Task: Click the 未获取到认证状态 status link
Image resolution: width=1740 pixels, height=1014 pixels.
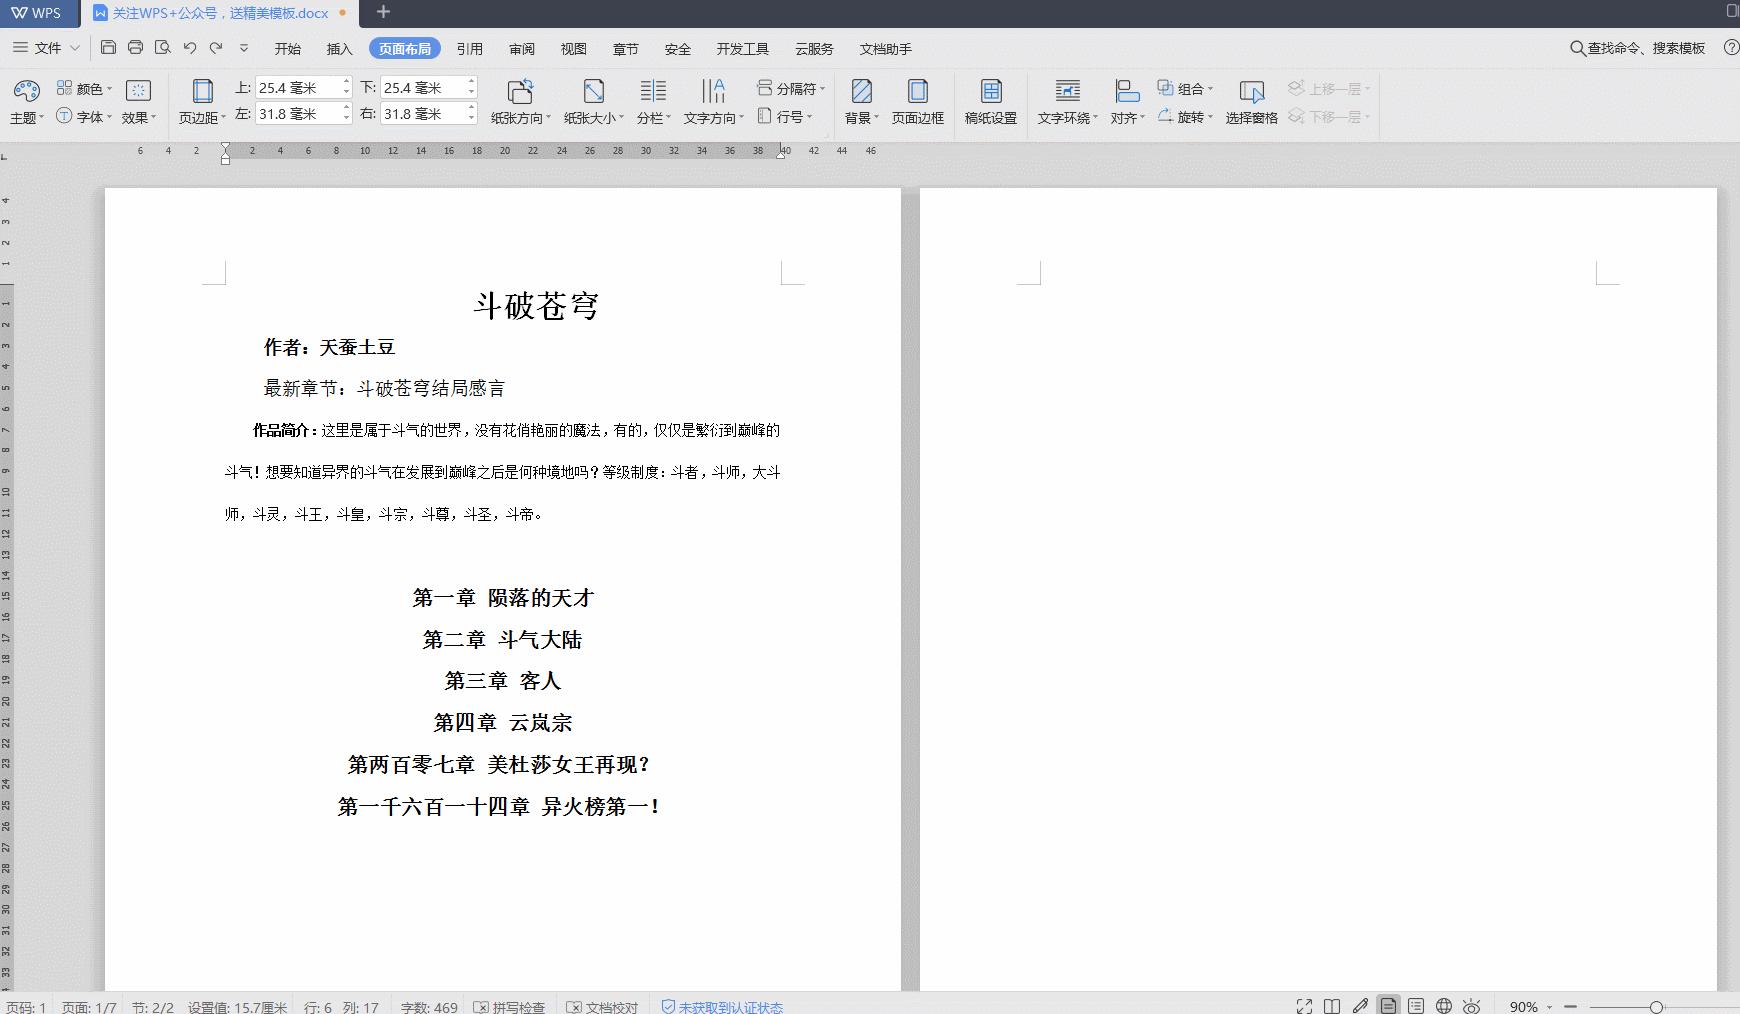Action: [x=730, y=1006]
